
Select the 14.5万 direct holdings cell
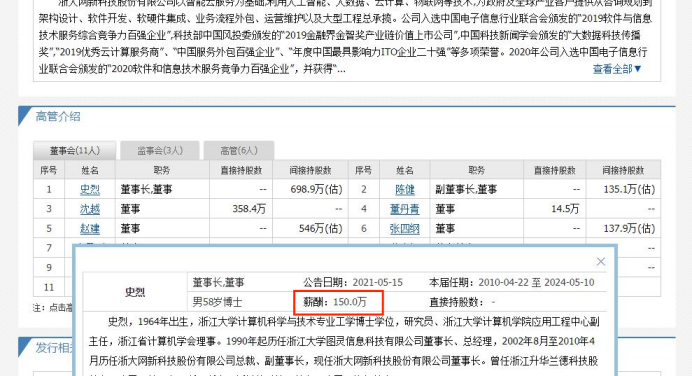tap(555, 209)
